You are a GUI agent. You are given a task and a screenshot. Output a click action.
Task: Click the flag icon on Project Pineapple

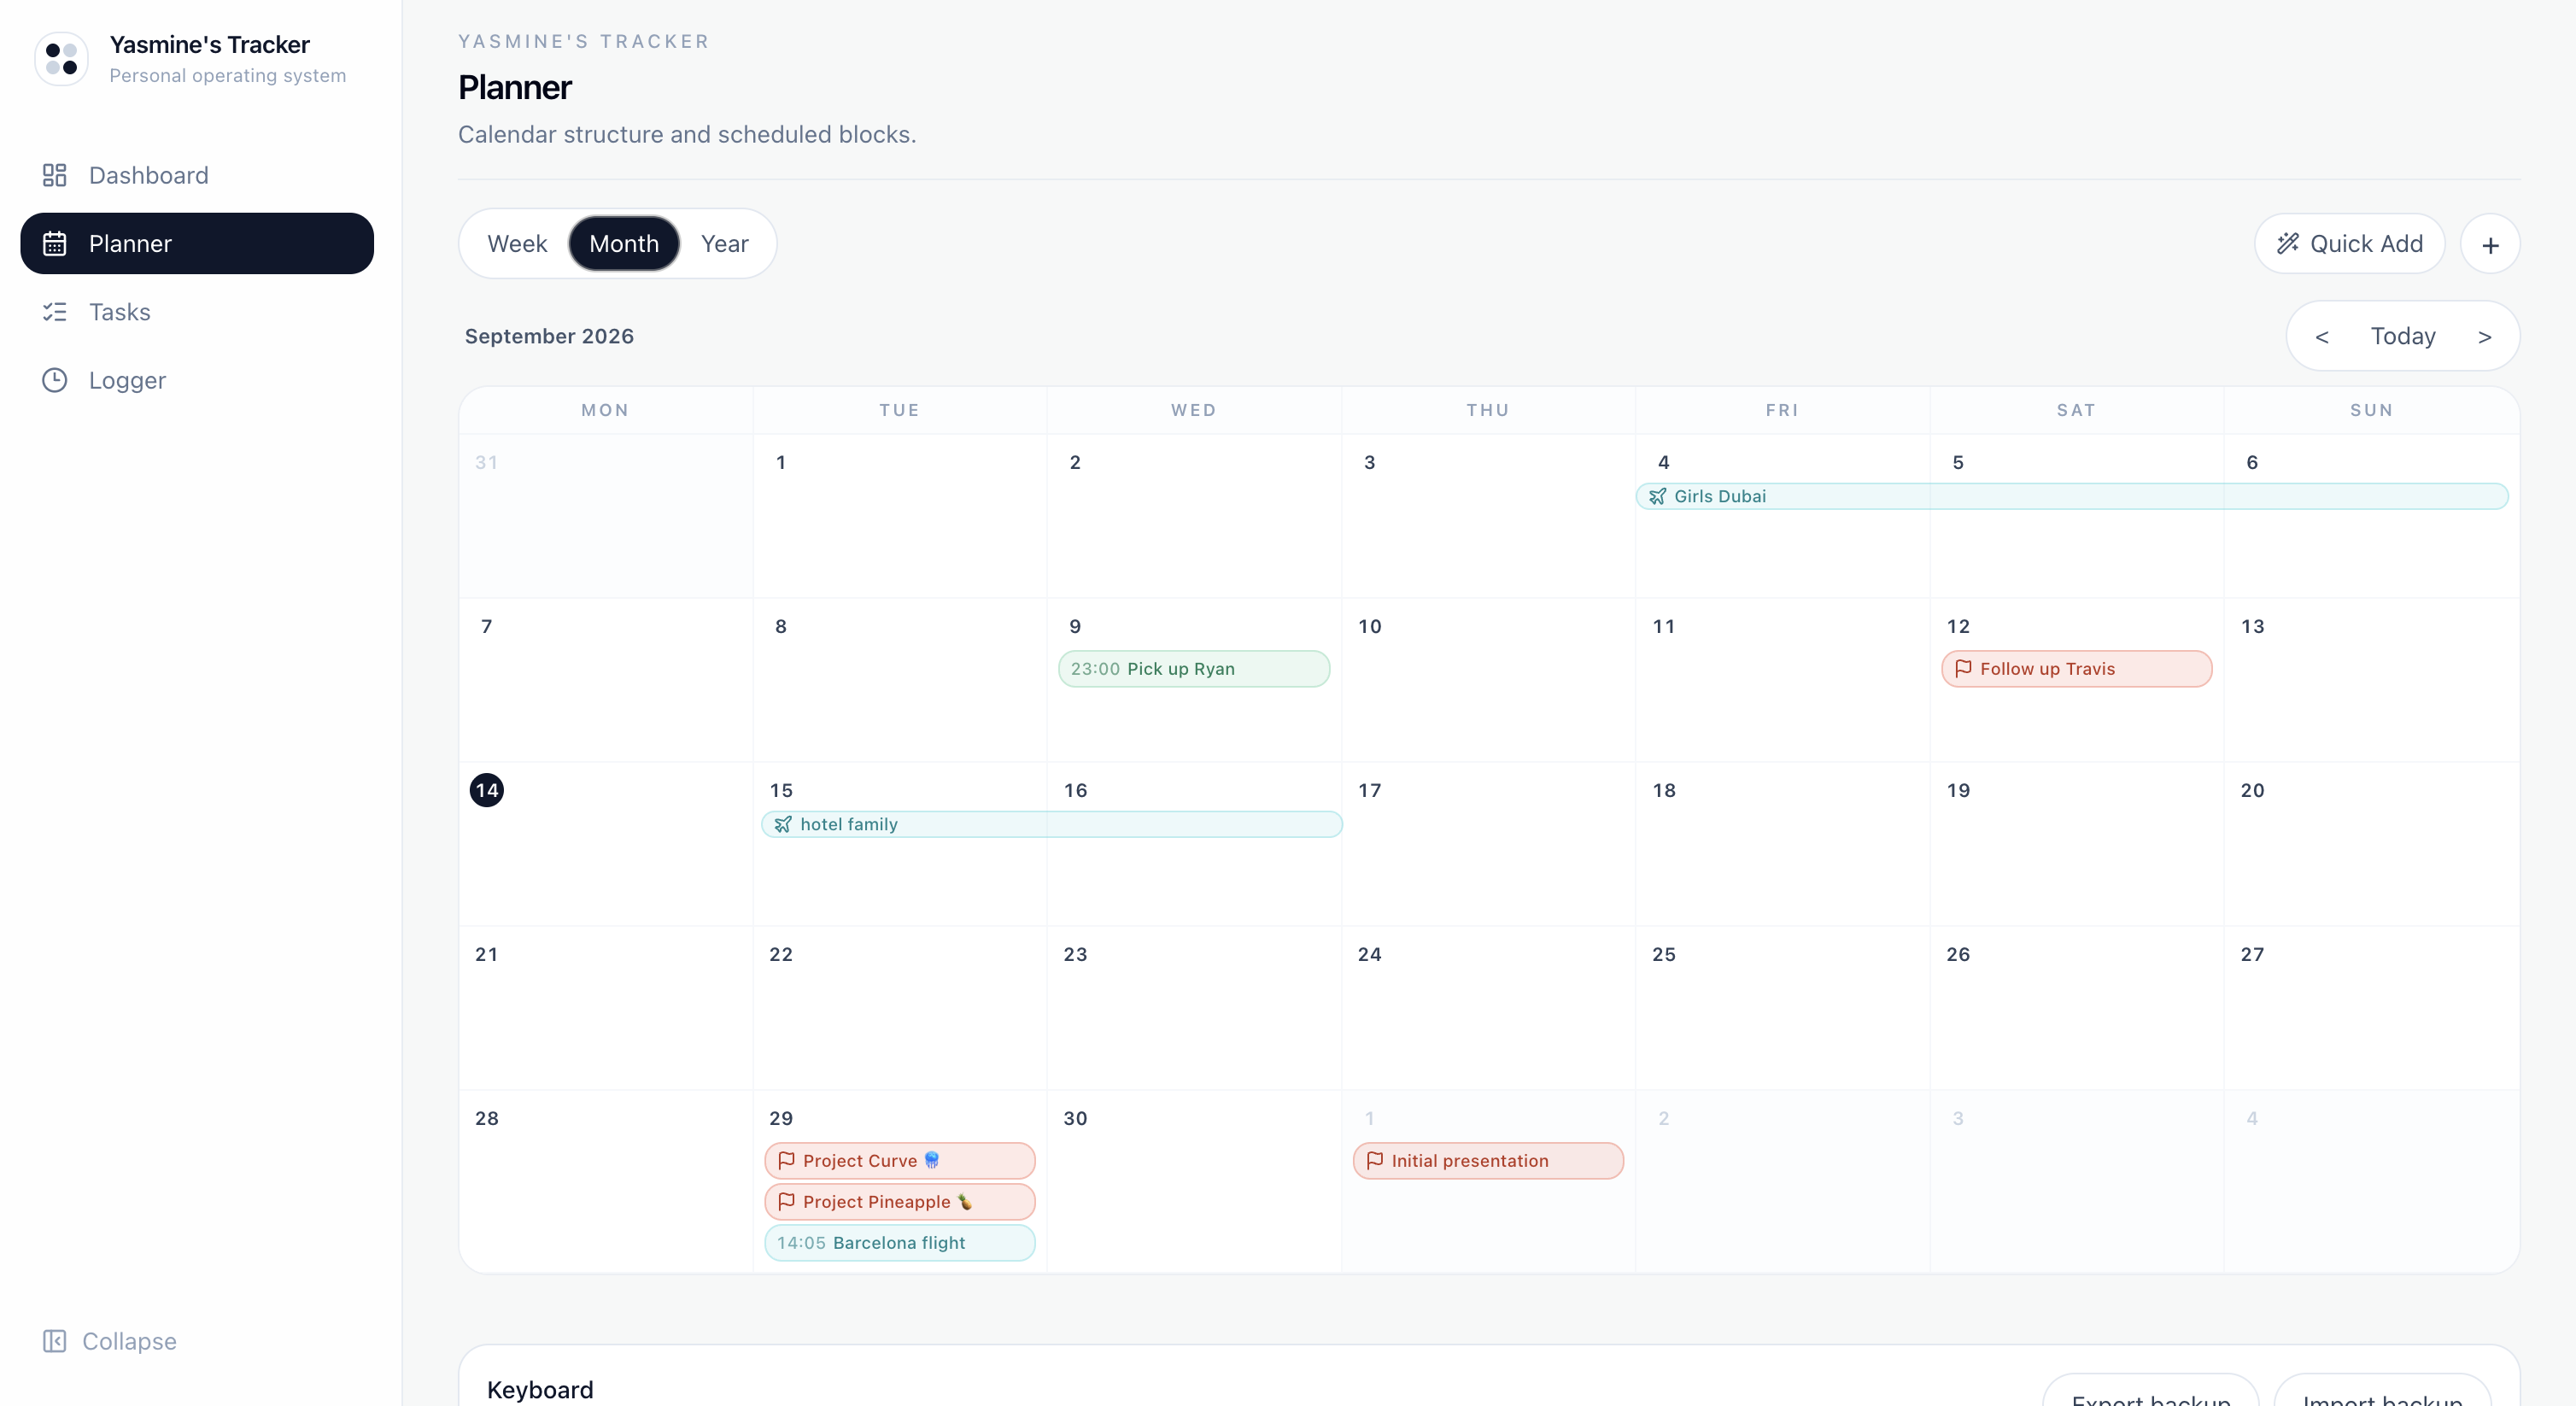point(786,1201)
